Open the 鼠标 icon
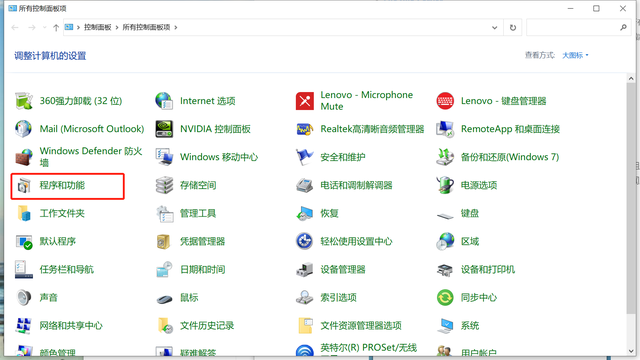Image resolution: width=640 pixels, height=360 pixels. click(x=164, y=299)
